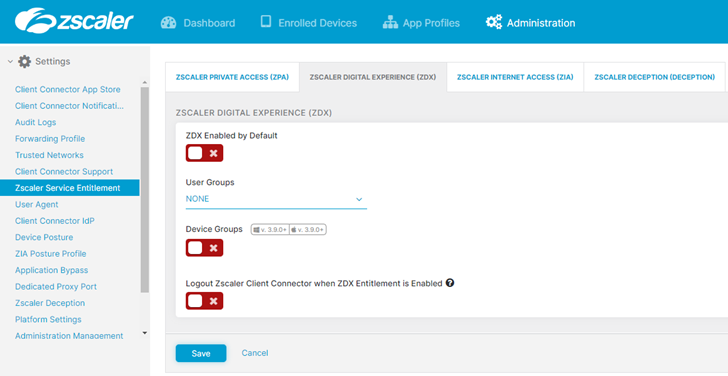The image size is (728, 376).
Task: Select Zscaler Digital Experience (ZDX) tab
Action: [373, 77]
